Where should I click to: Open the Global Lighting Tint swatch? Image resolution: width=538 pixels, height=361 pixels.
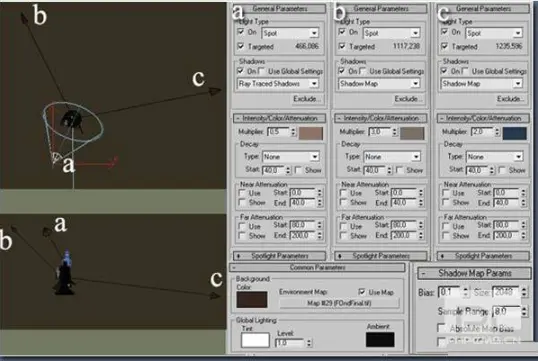click(x=255, y=340)
